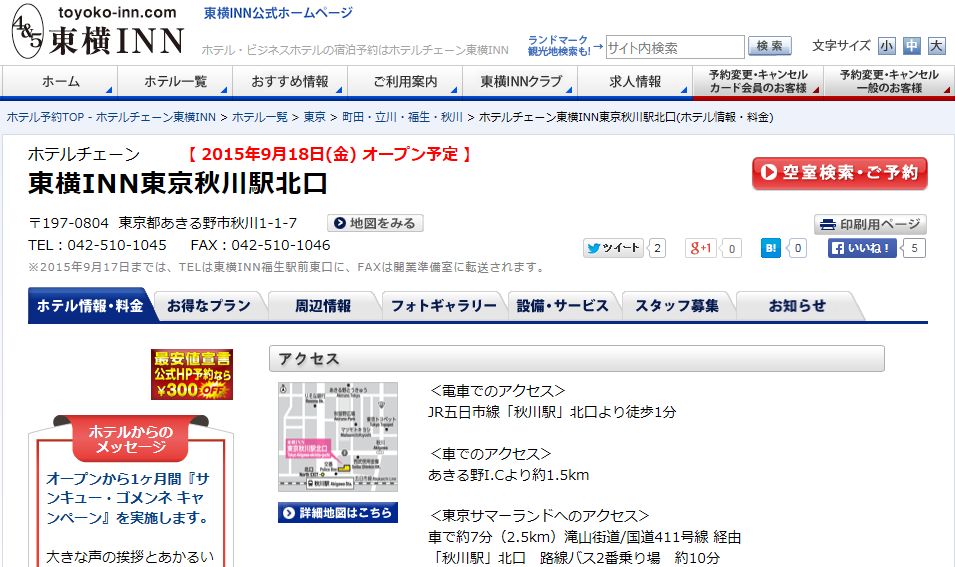Click the あきる野I.Cより約1.5km line
Screen dimensions: 955x567
pos(509,474)
